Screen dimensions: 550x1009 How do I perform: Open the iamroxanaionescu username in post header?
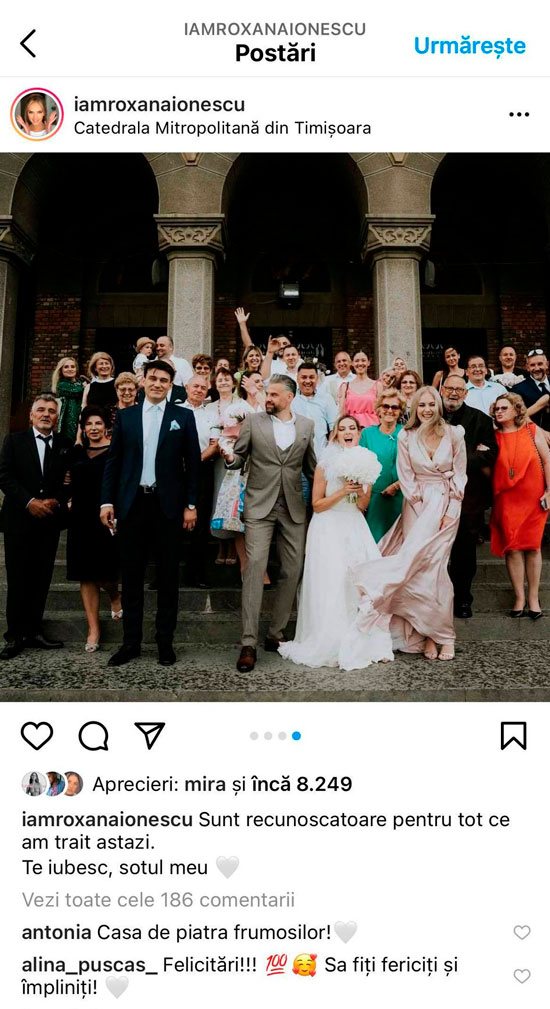[x=159, y=104]
